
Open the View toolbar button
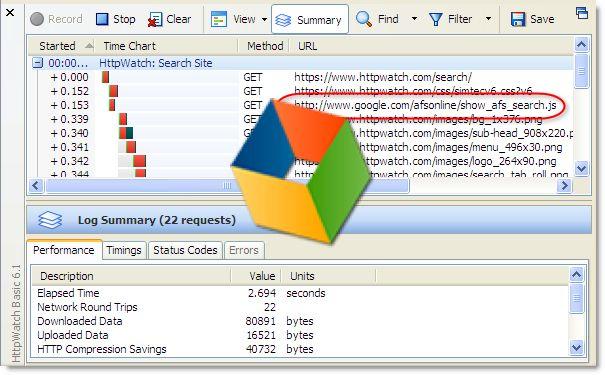point(233,19)
